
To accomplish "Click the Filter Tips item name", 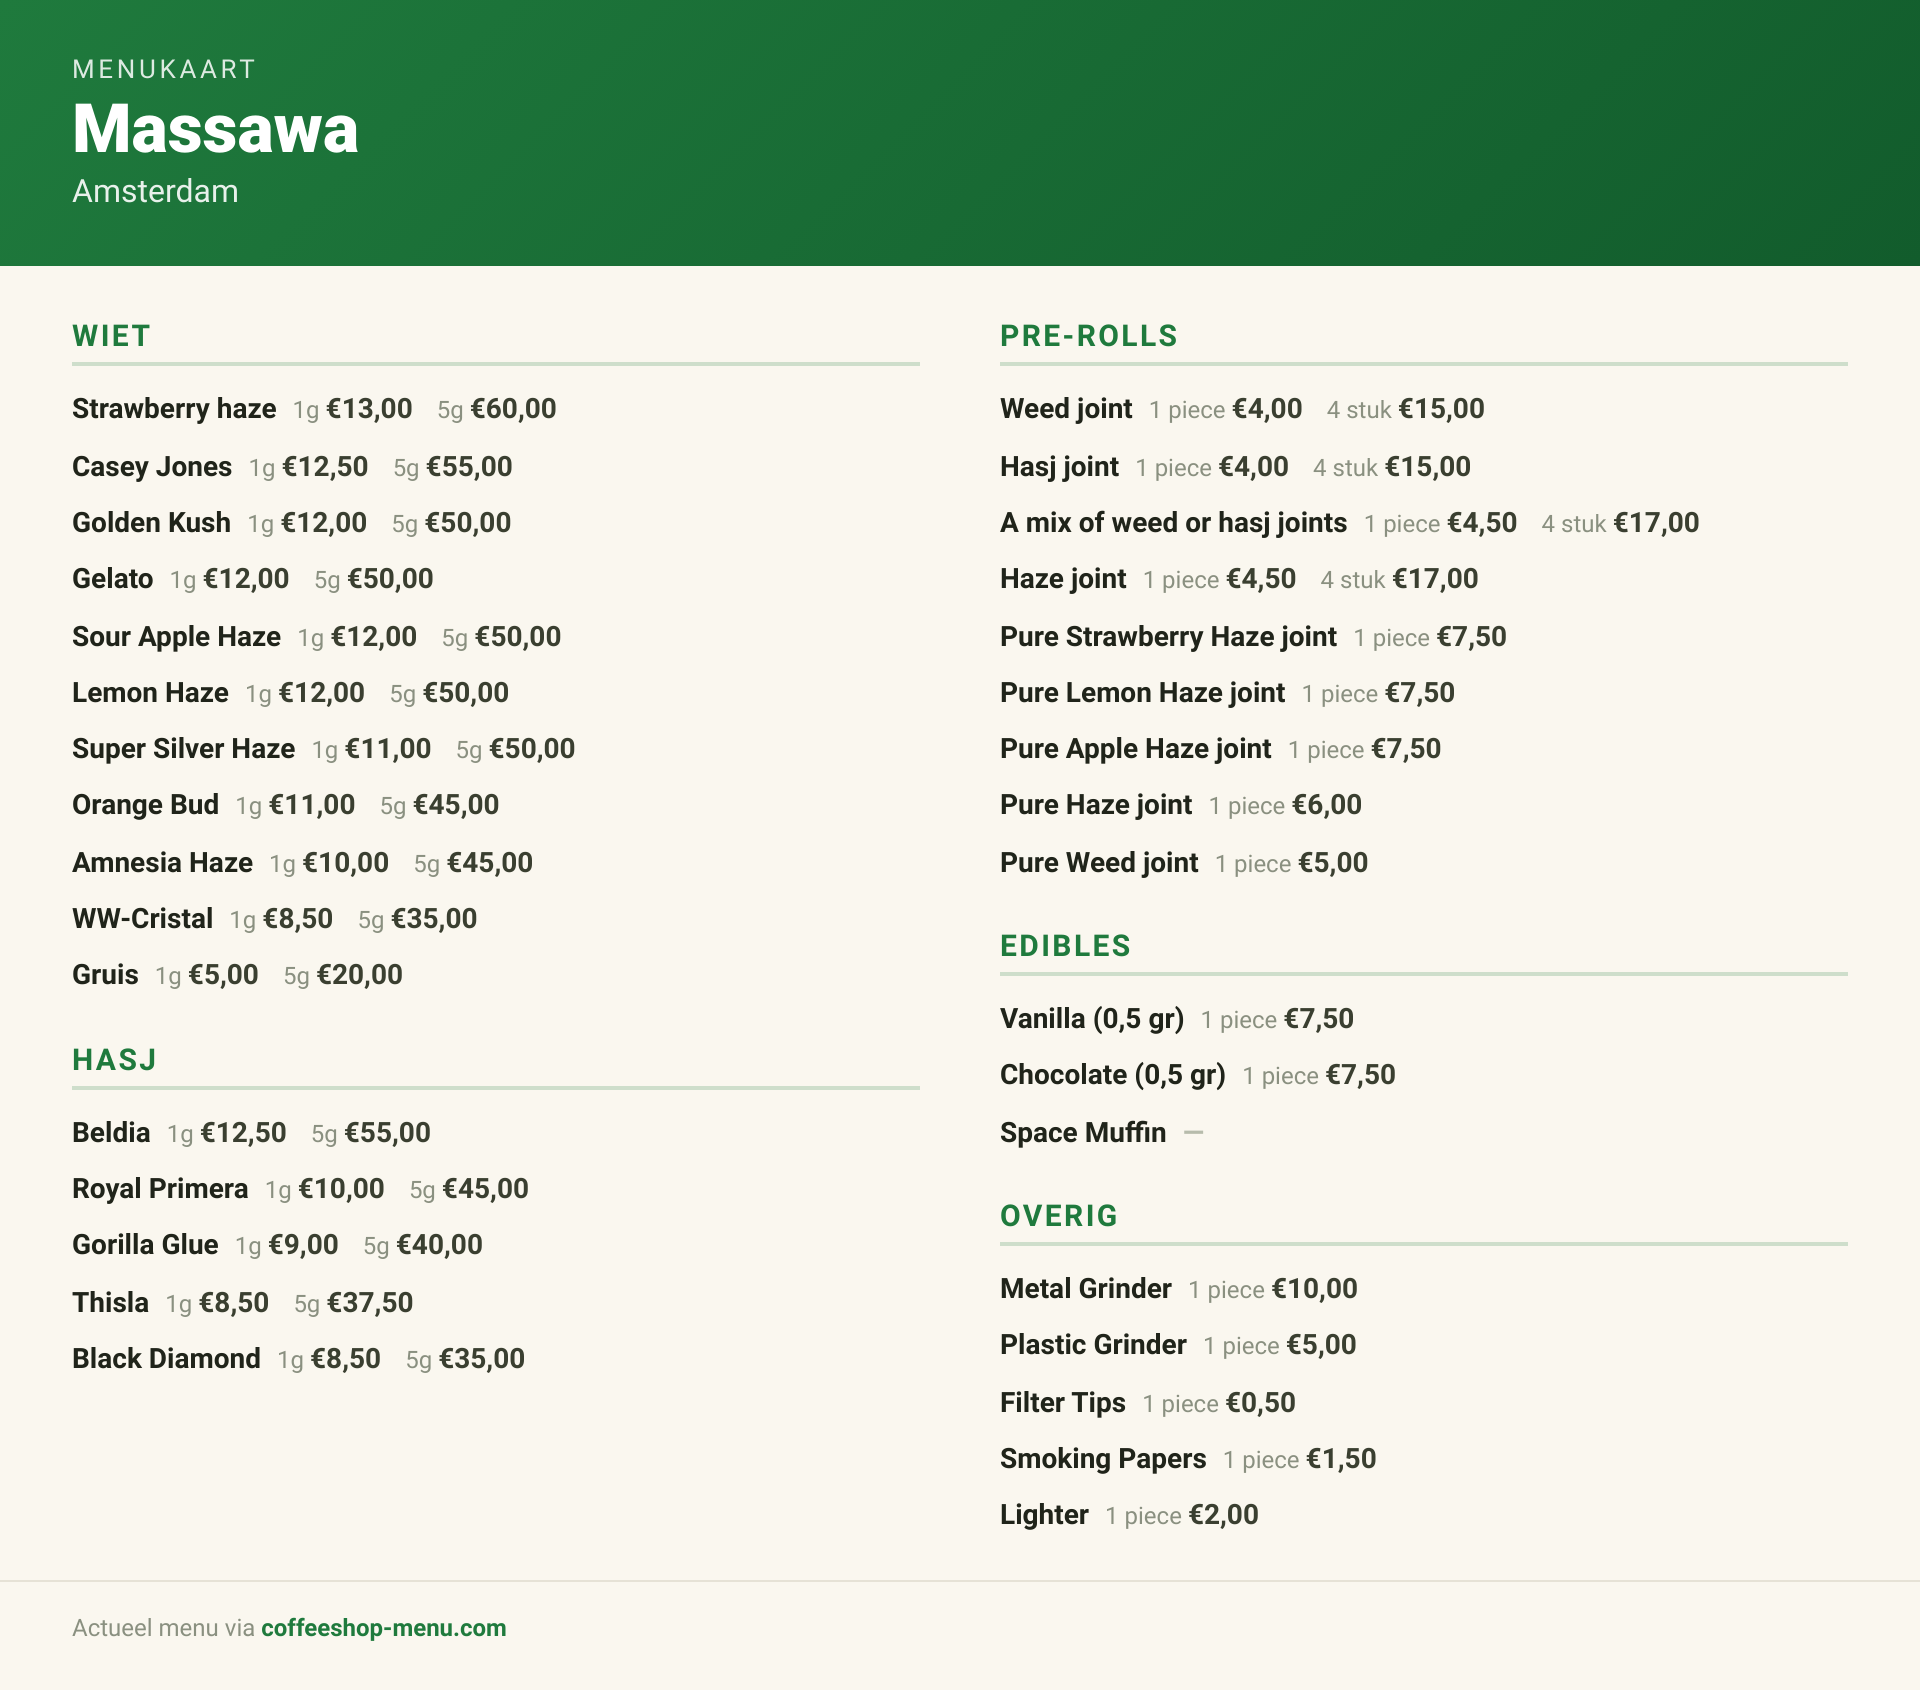I will coord(1063,1403).
